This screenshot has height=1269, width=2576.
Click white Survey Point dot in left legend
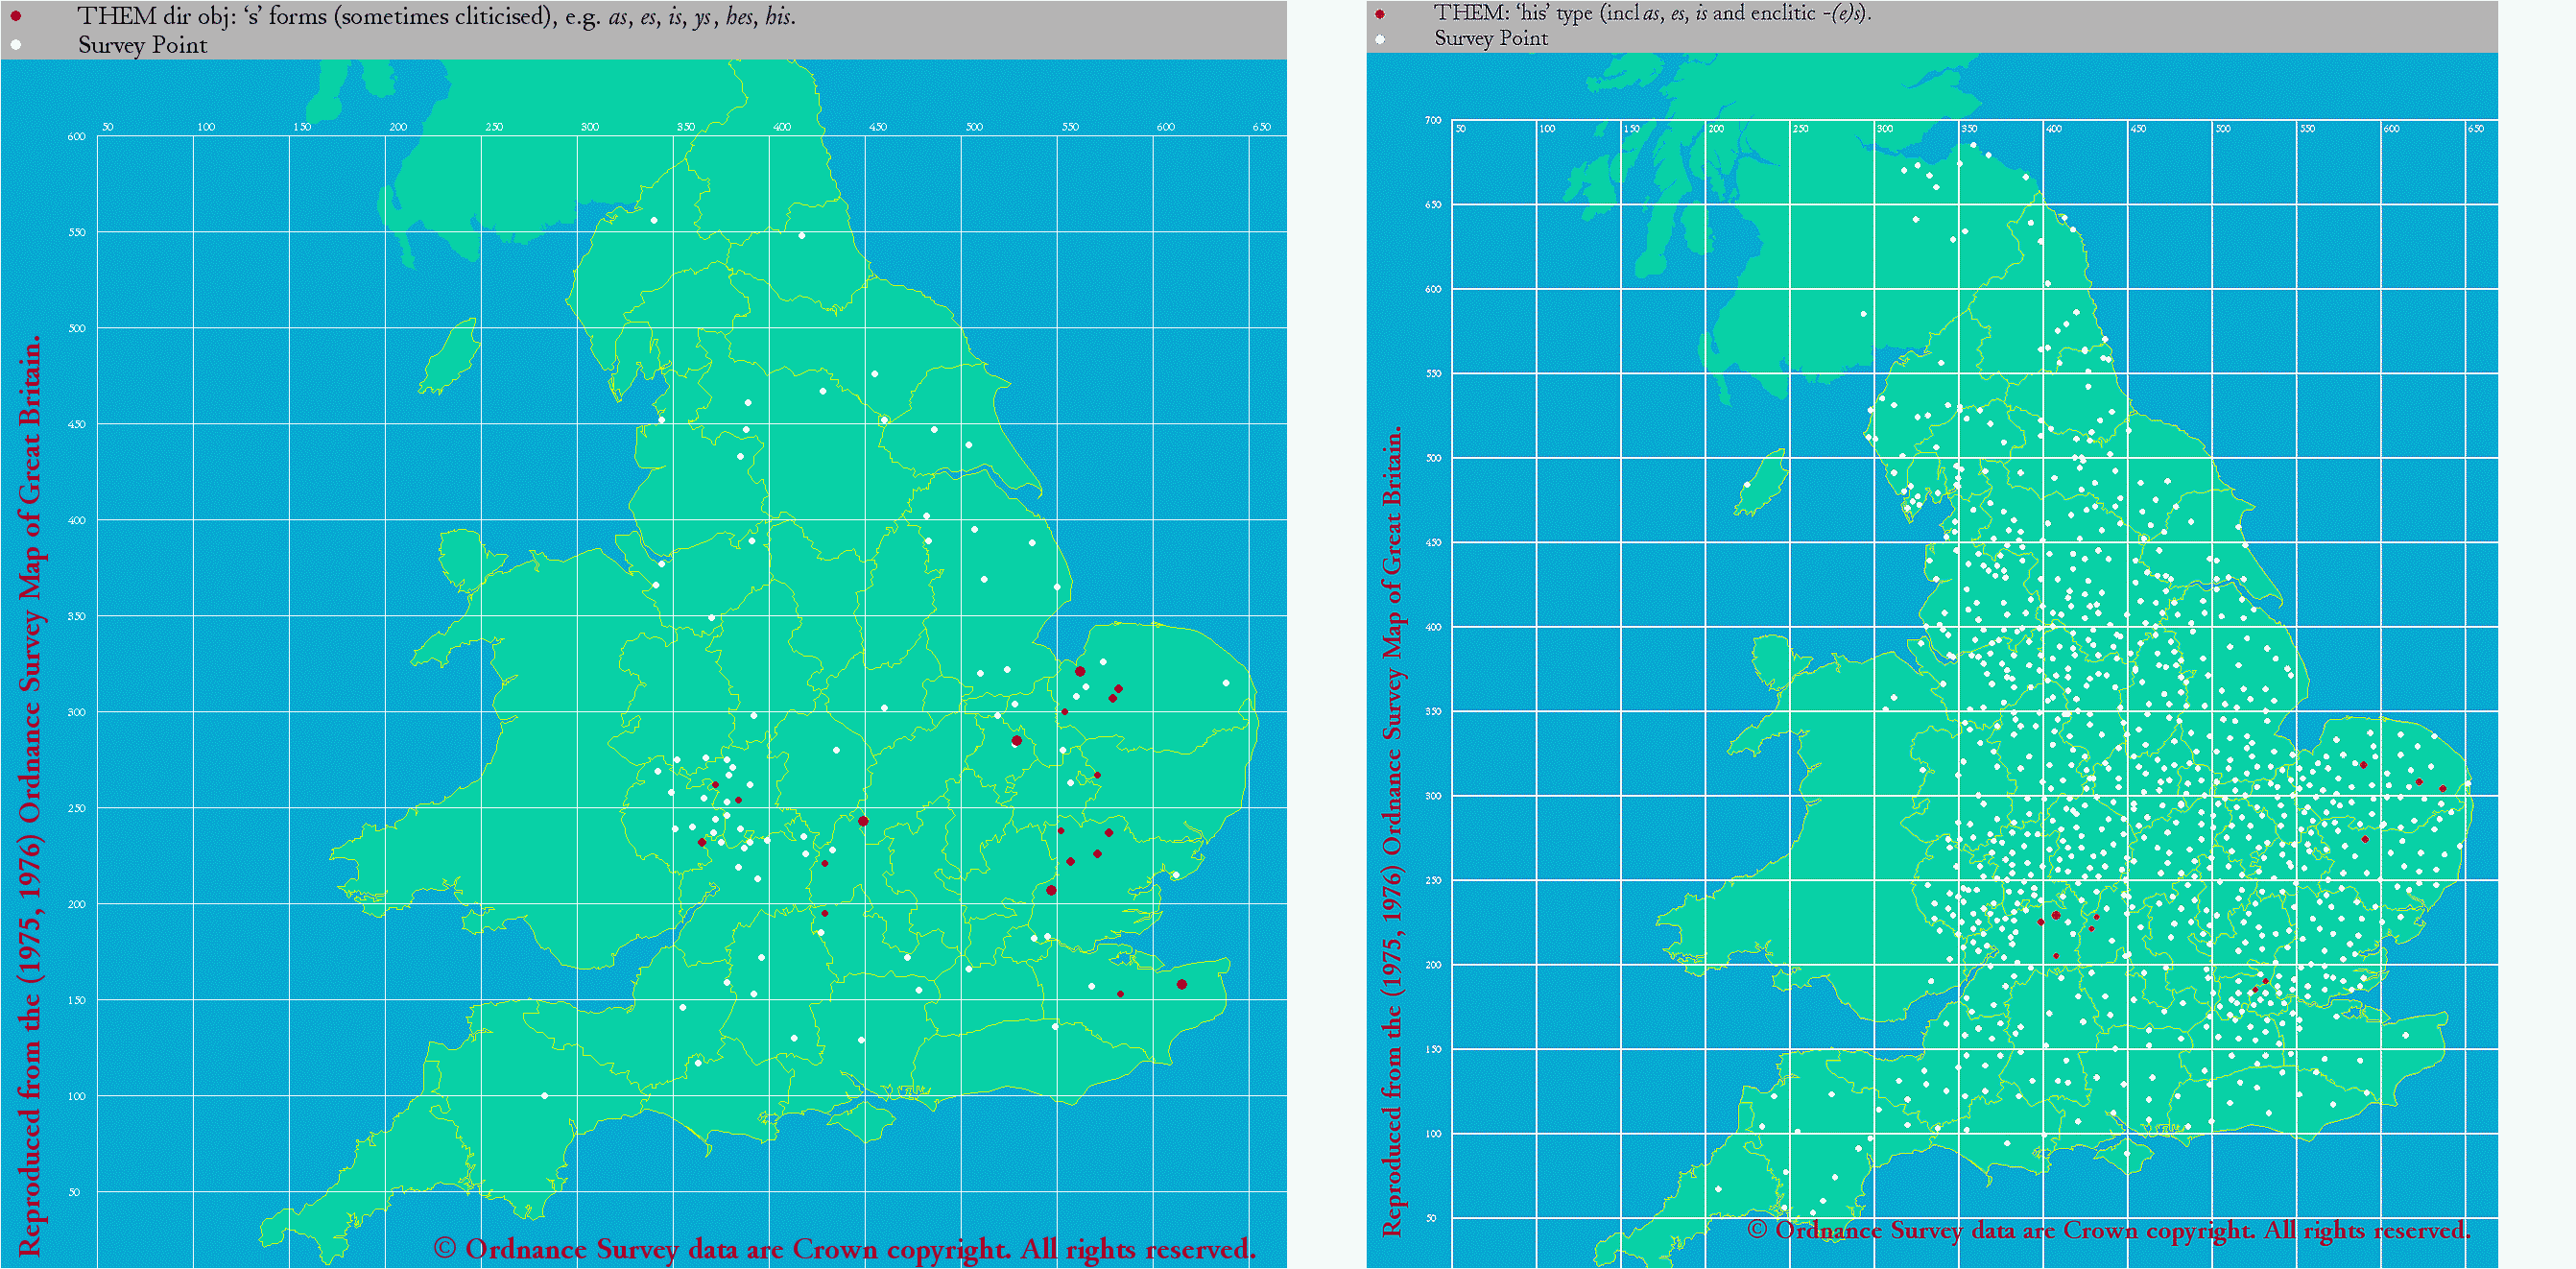tap(15, 45)
